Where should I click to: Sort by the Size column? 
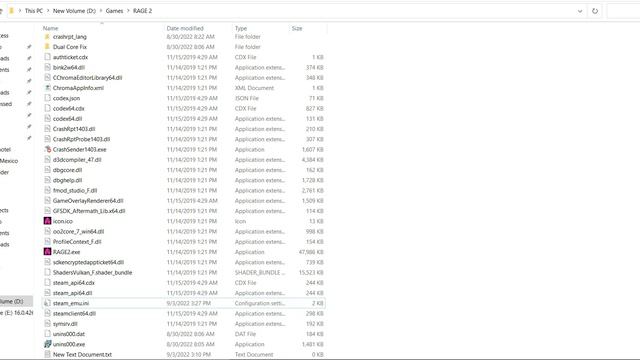(x=297, y=28)
